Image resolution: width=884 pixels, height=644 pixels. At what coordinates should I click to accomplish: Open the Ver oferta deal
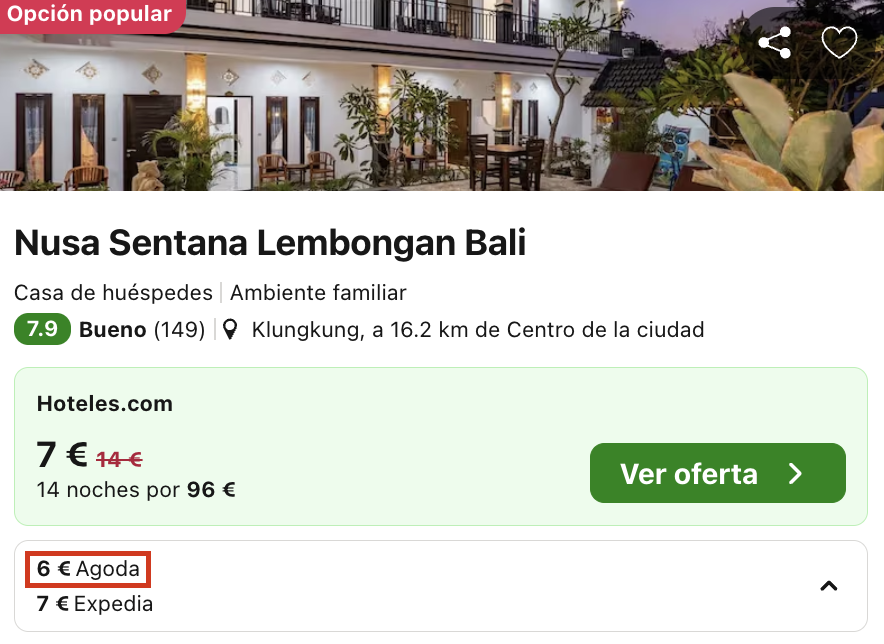718,473
